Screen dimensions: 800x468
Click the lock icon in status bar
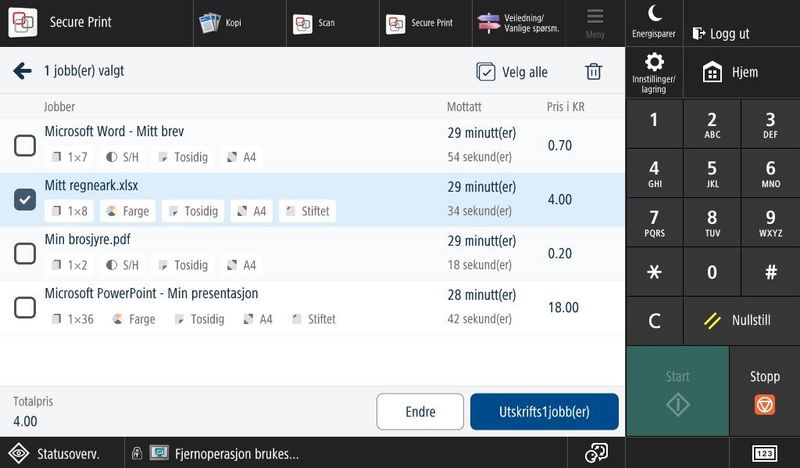pyautogui.click(x=136, y=453)
